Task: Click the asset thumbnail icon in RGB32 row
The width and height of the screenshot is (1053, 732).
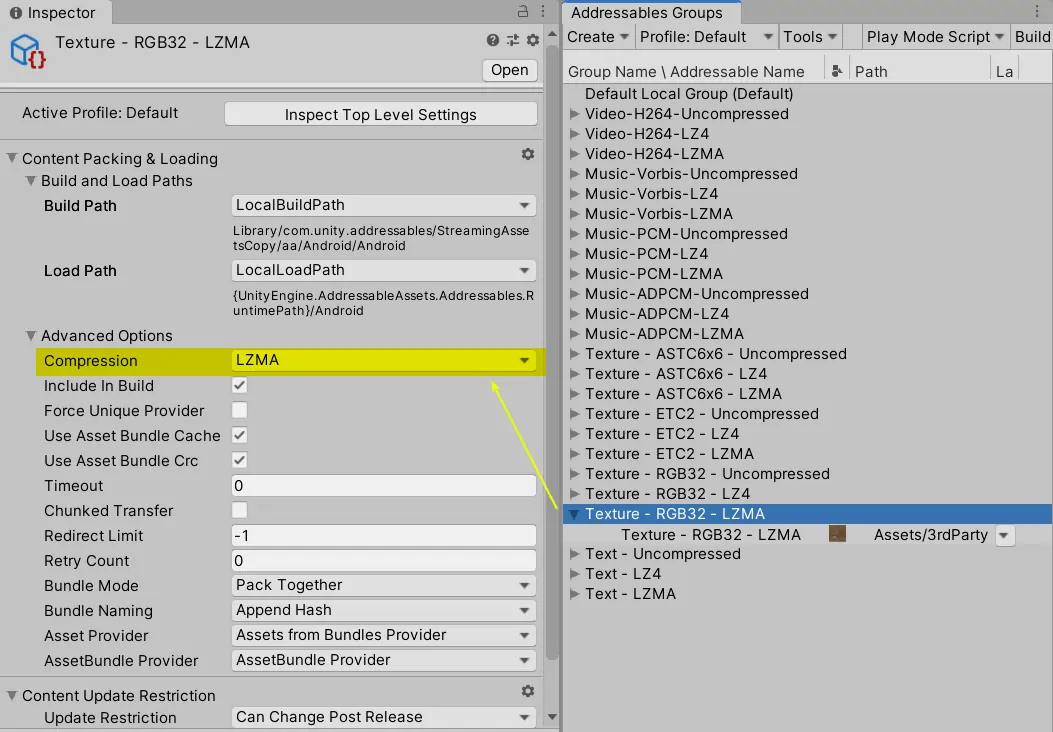Action: (838, 534)
